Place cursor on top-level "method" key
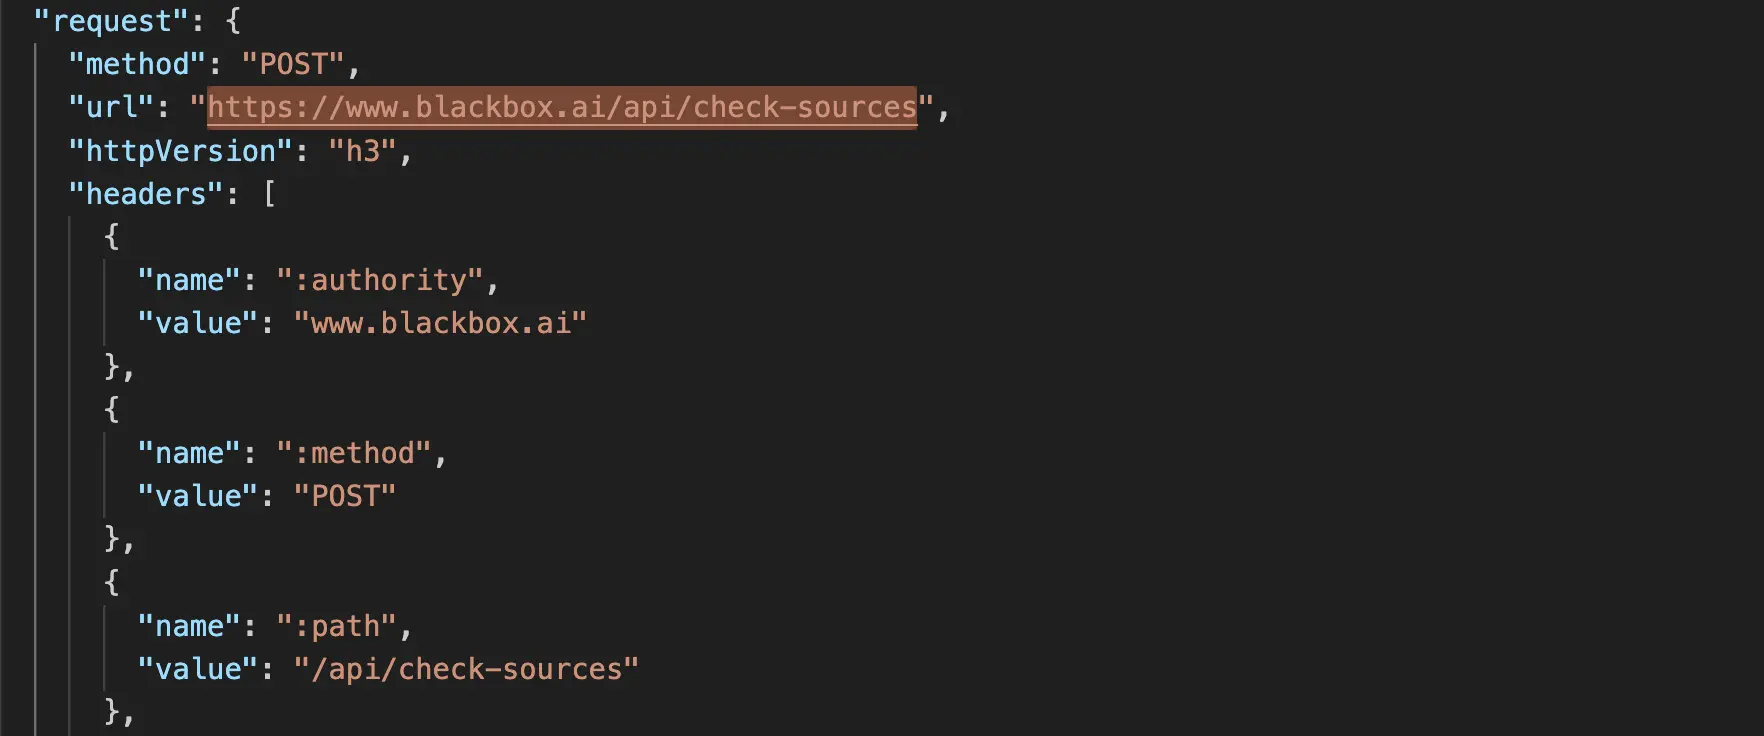 pyautogui.click(x=137, y=64)
